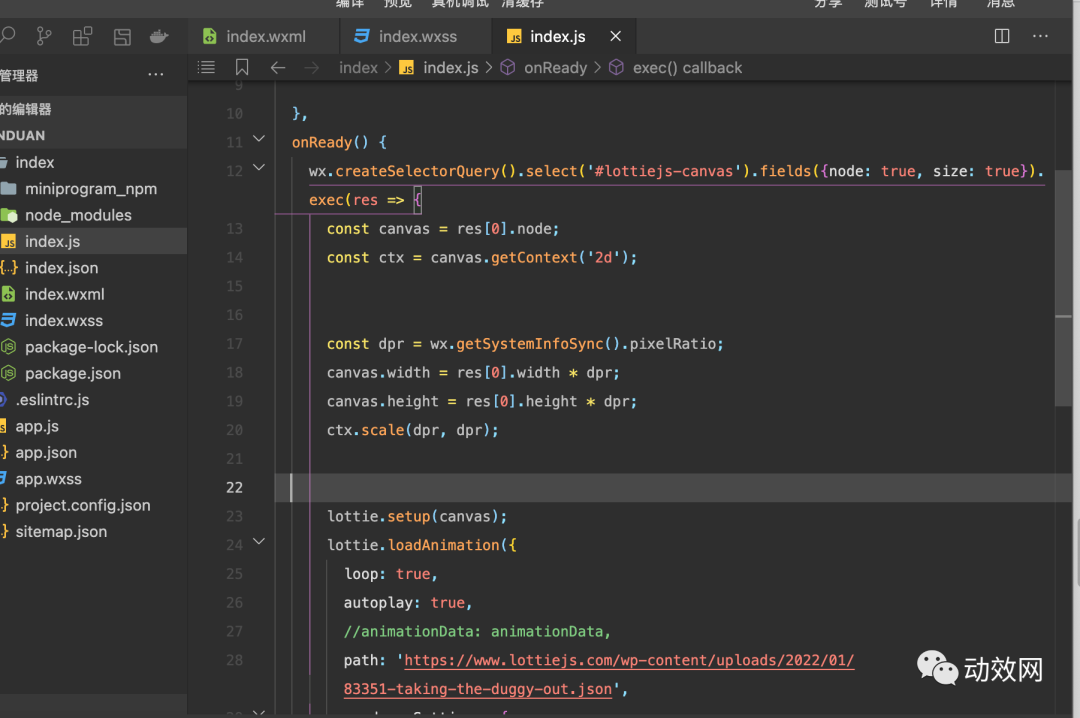Image resolution: width=1080 pixels, height=718 pixels.
Task: Go back with the left arrow icon
Action: point(278,68)
